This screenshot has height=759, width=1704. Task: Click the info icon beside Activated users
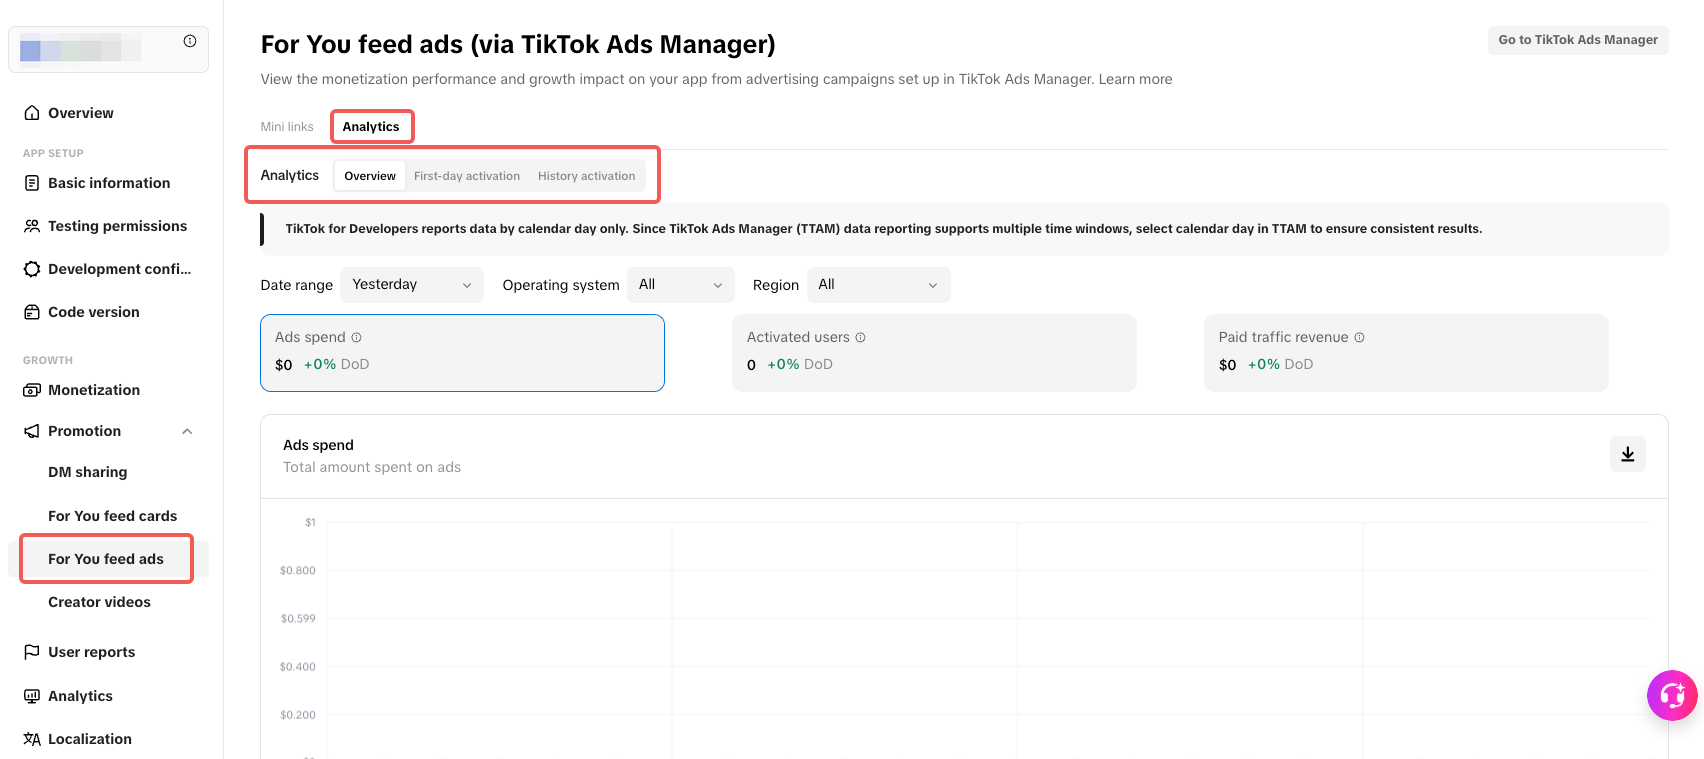(860, 338)
